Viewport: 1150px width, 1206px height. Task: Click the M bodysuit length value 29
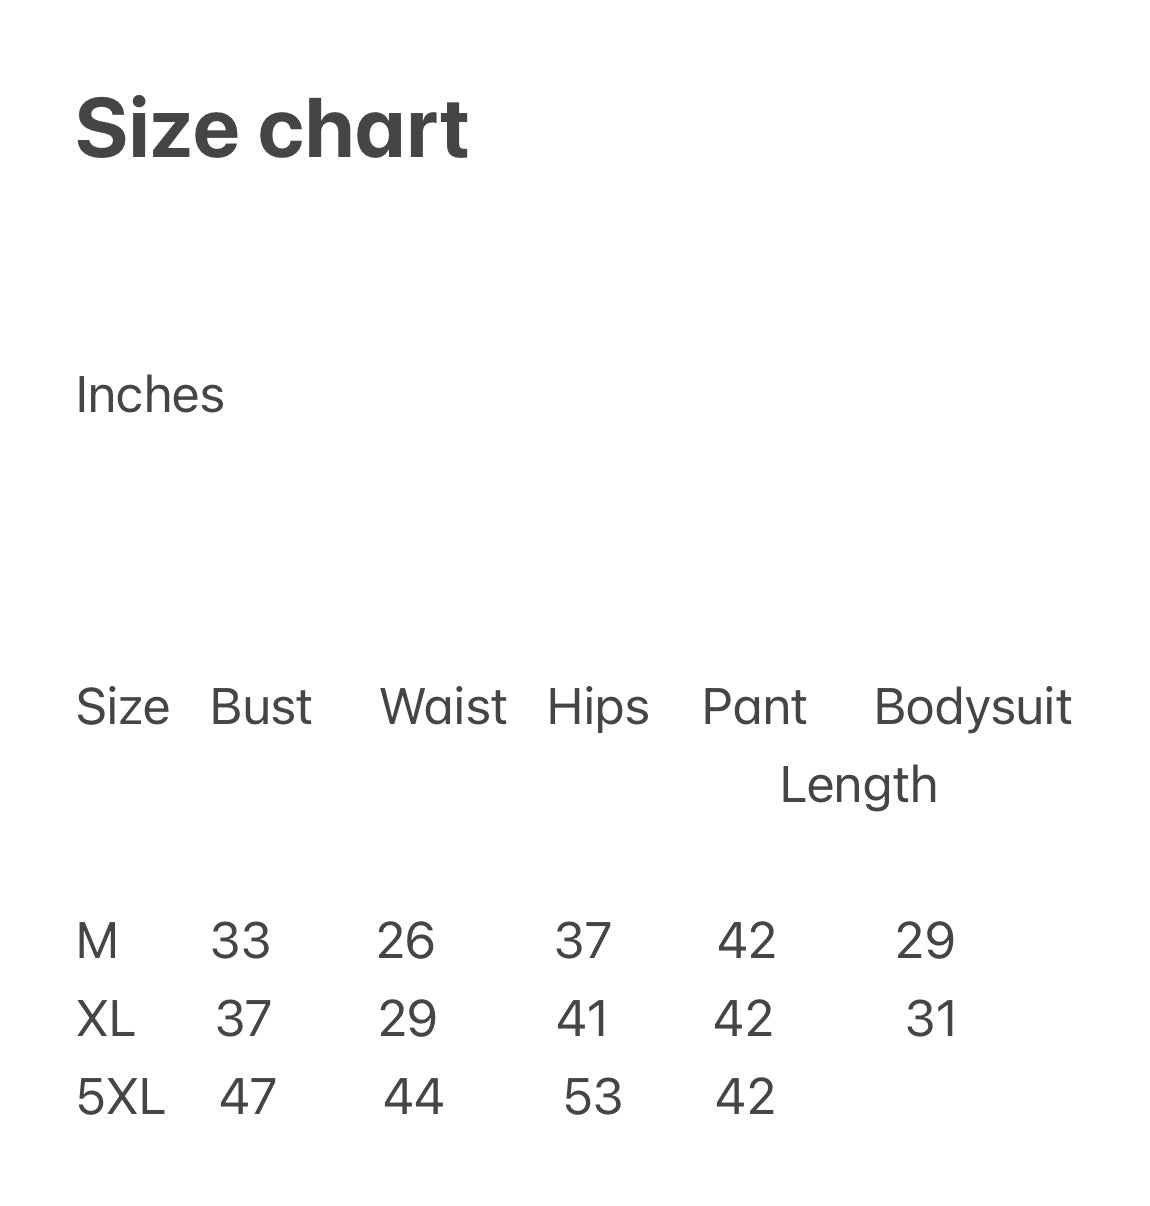coord(925,941)
